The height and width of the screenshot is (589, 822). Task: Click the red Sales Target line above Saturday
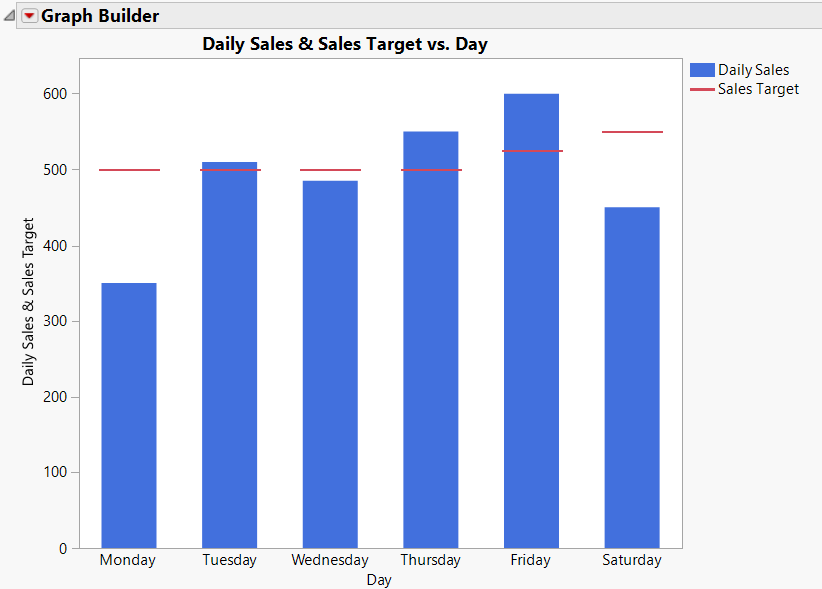coord(632,130)
